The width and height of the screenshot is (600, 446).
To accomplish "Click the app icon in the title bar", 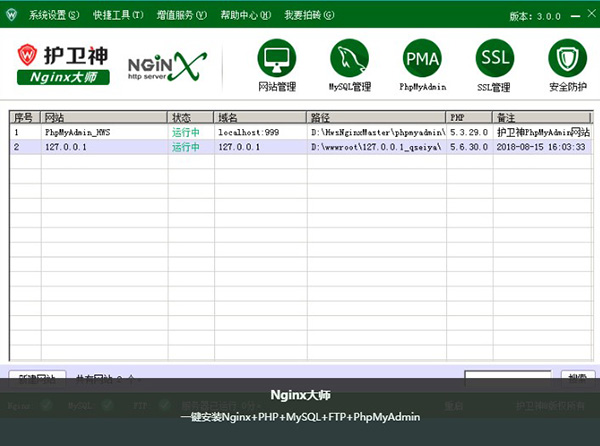I will [12, 15].
